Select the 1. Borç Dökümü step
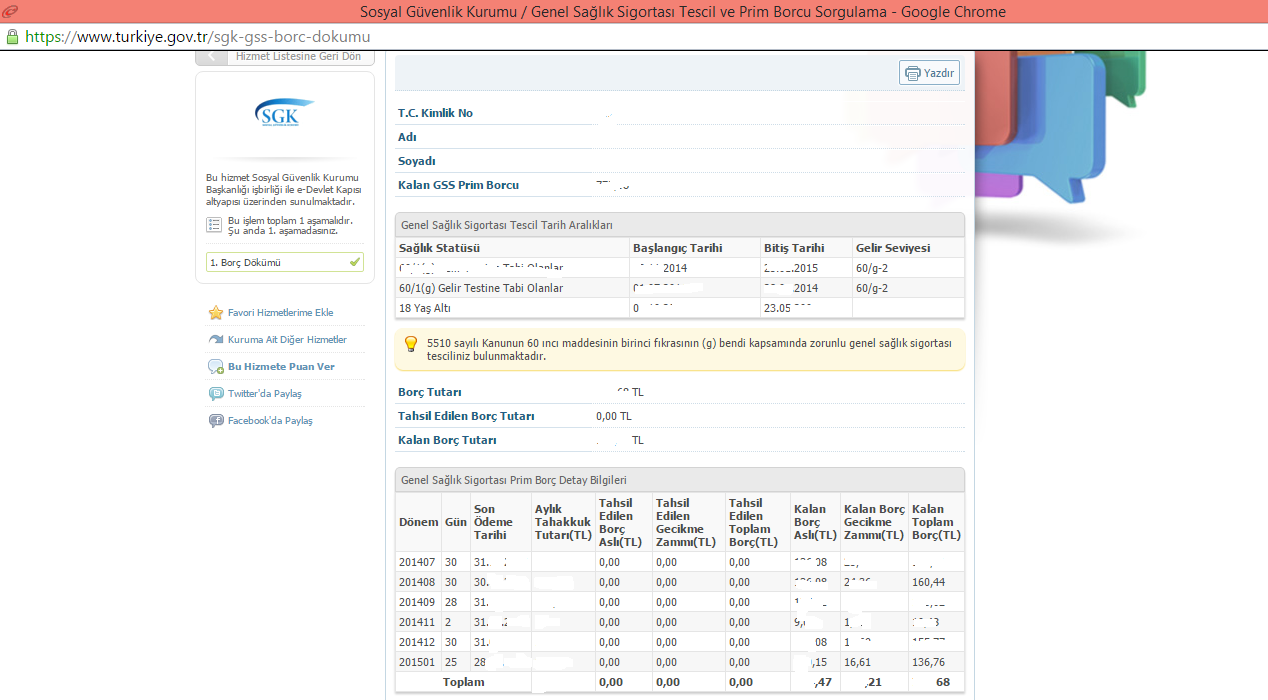Image resolution: width=1268 pixels, height=700 pixels. tap(285, 262)
